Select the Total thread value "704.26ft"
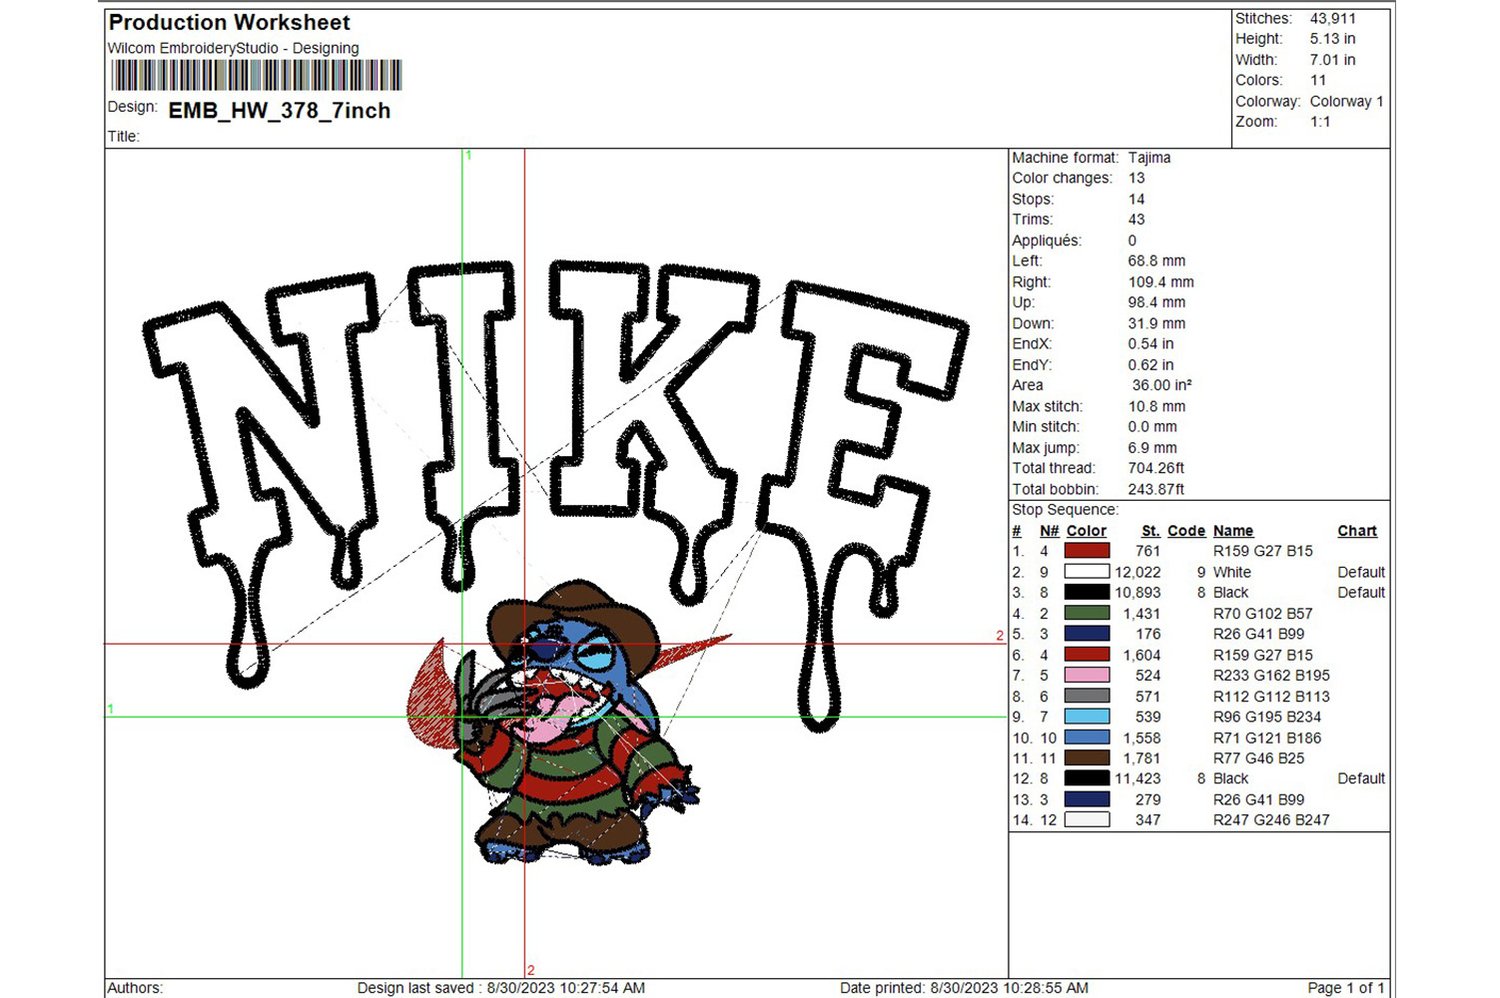Image resolution: width=1500 pixels, height=998 pixels. pyautogui.click(x=1156, y=468)
